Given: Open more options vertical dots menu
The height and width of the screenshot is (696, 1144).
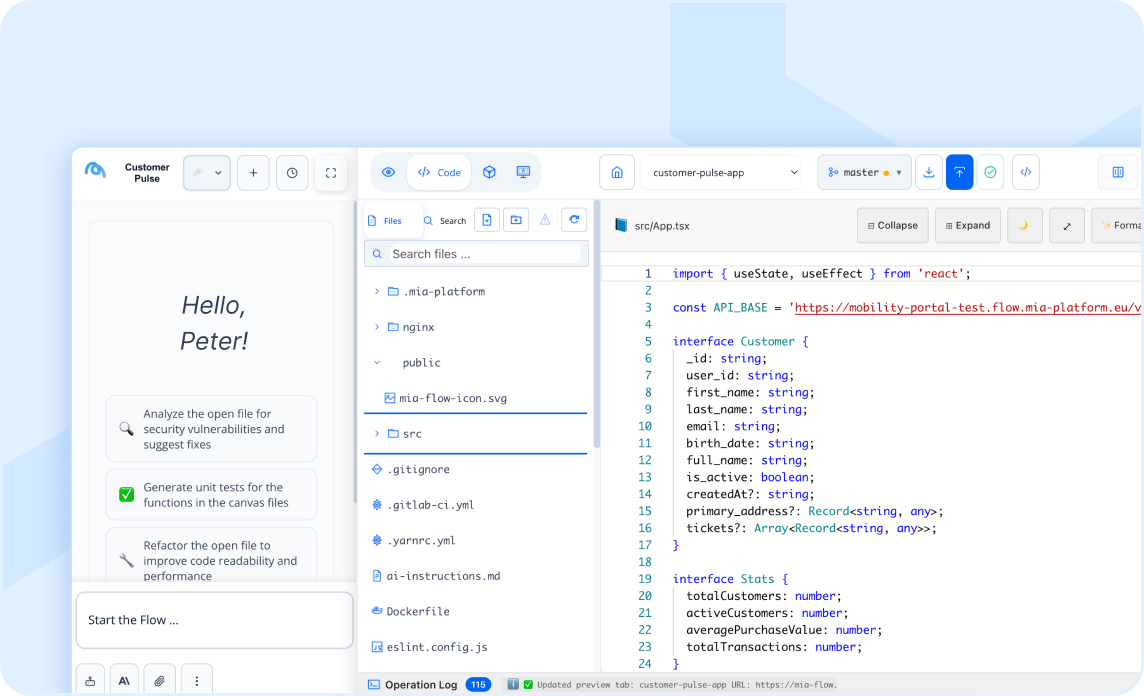Looking at the screenshot, I should 196,681.
